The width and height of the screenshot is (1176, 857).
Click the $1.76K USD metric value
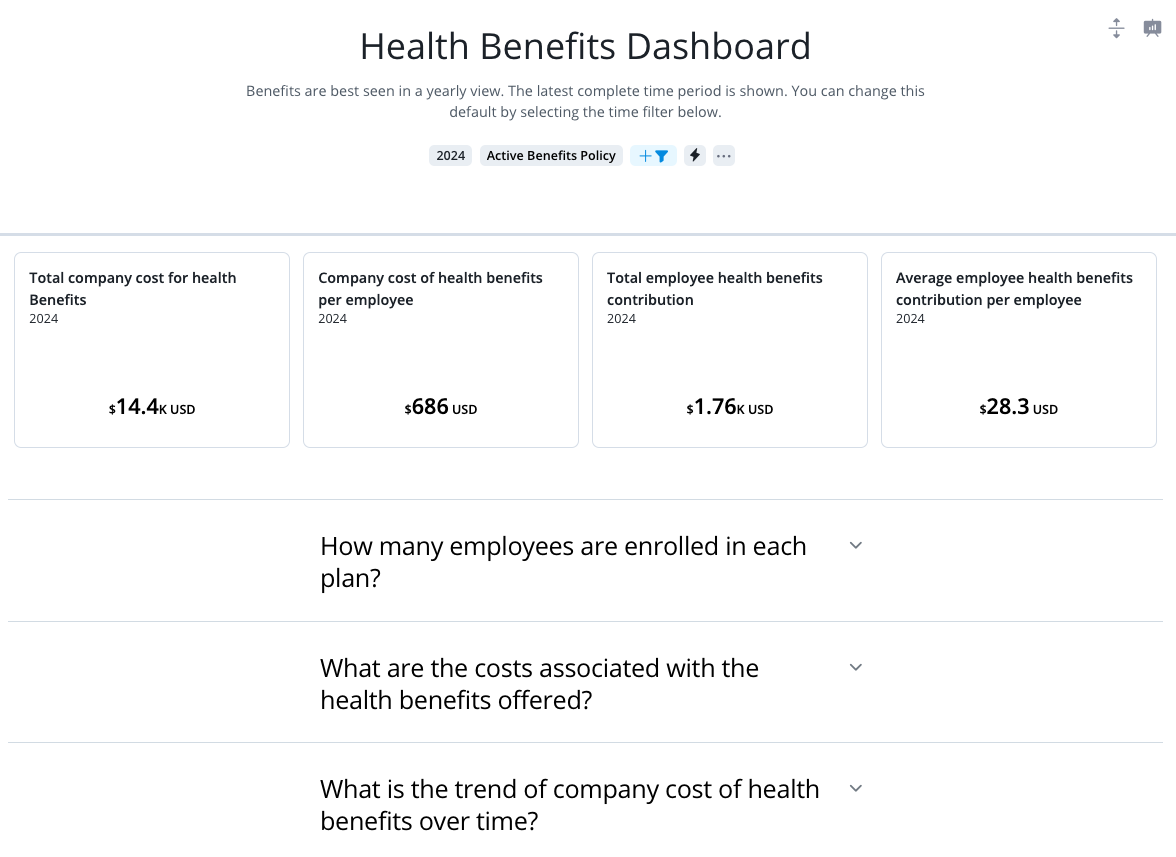click(x=730, y=407)
